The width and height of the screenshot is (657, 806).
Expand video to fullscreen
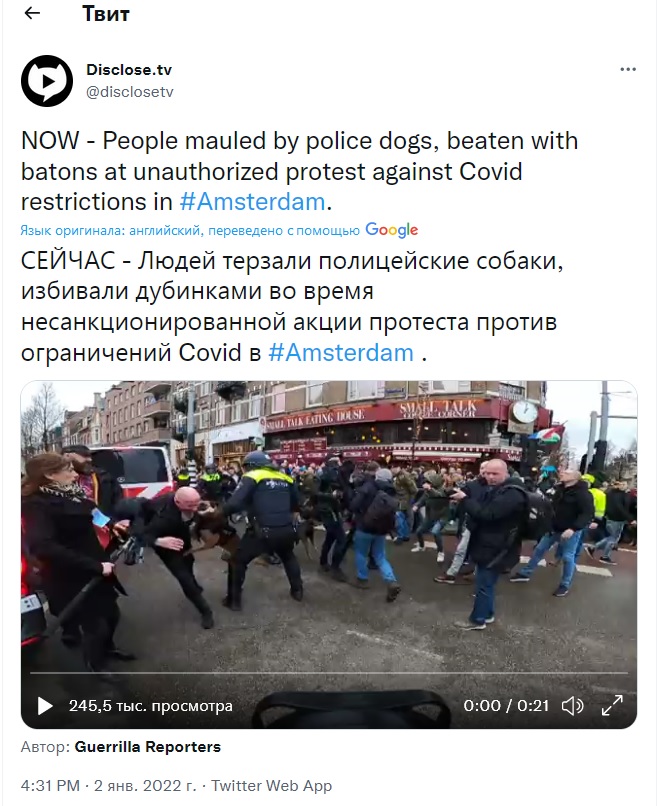(x=612, y=705)
